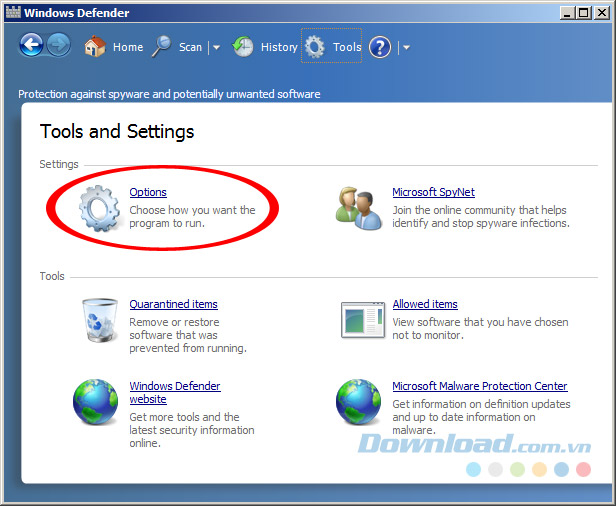Click the Options gear icon
616x506 pixels.
[x=99, y=208]
